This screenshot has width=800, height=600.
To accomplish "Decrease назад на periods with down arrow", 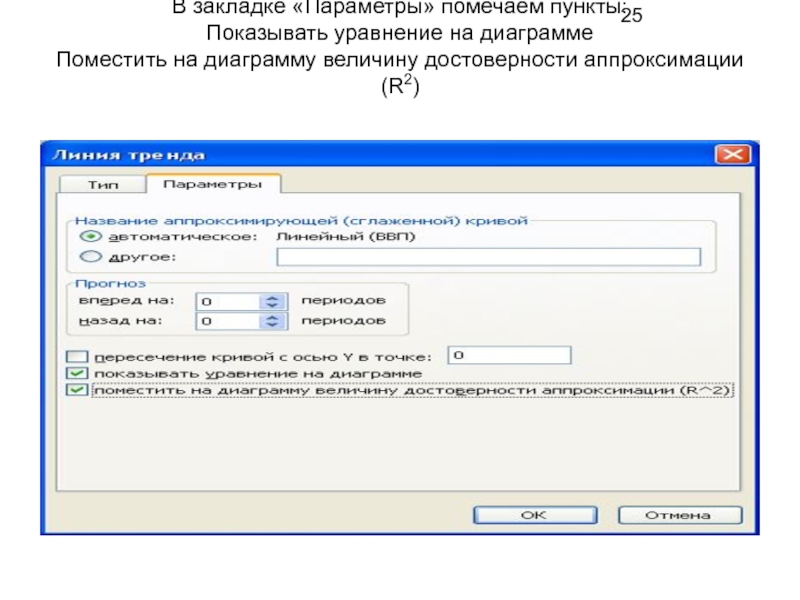I will pos(271,326).
